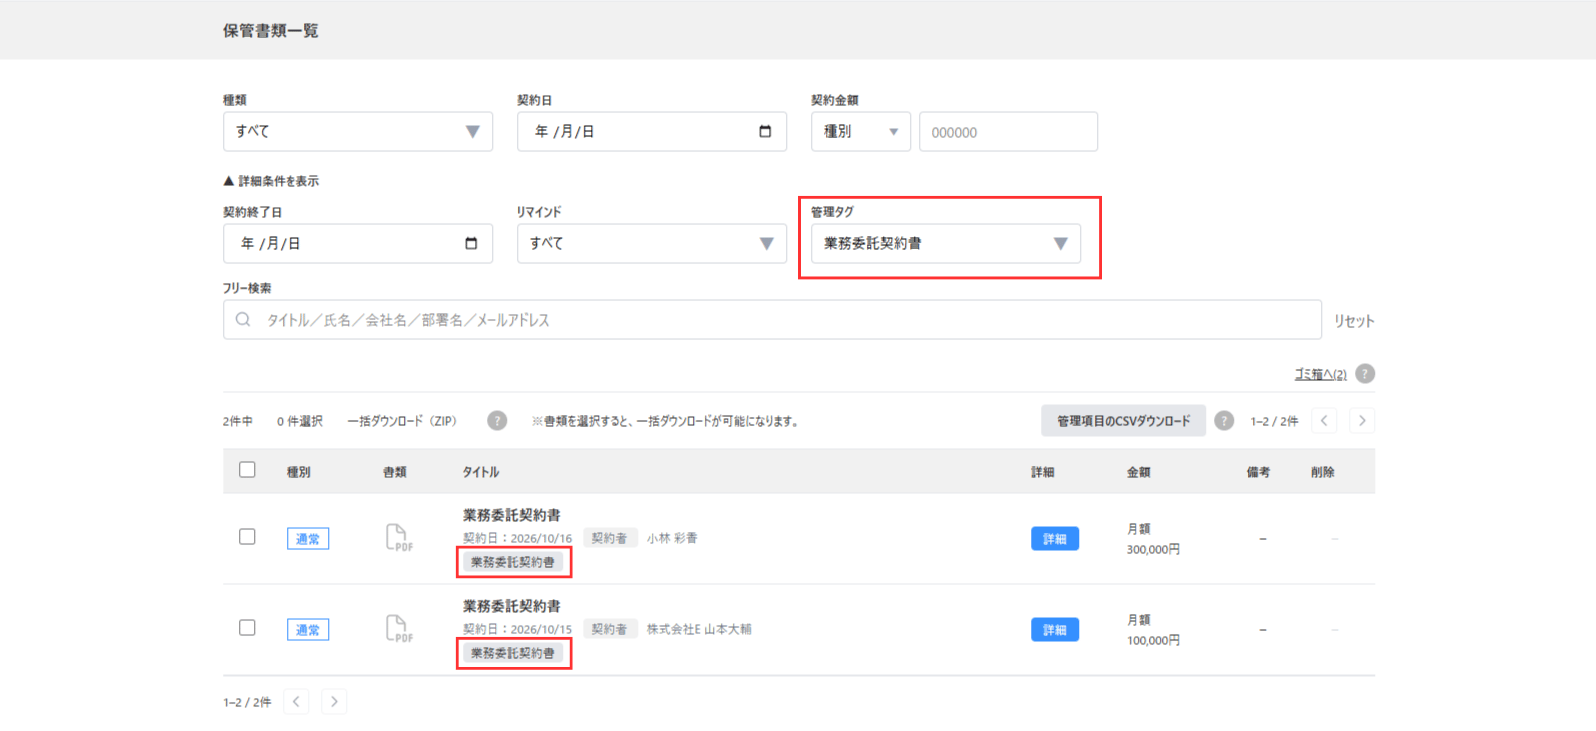Open the 管理タグ dropdown showing 業務委託契約書
This screenshot has height=731, width=1596.
click(945, 243)
